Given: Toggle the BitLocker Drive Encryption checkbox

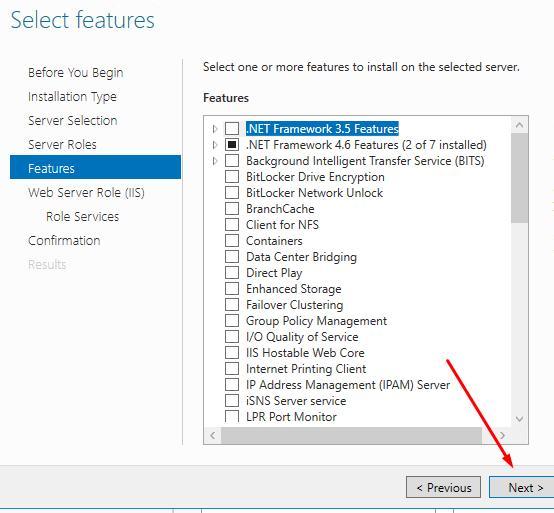Looking at the screenshot, I should [232, 177].
